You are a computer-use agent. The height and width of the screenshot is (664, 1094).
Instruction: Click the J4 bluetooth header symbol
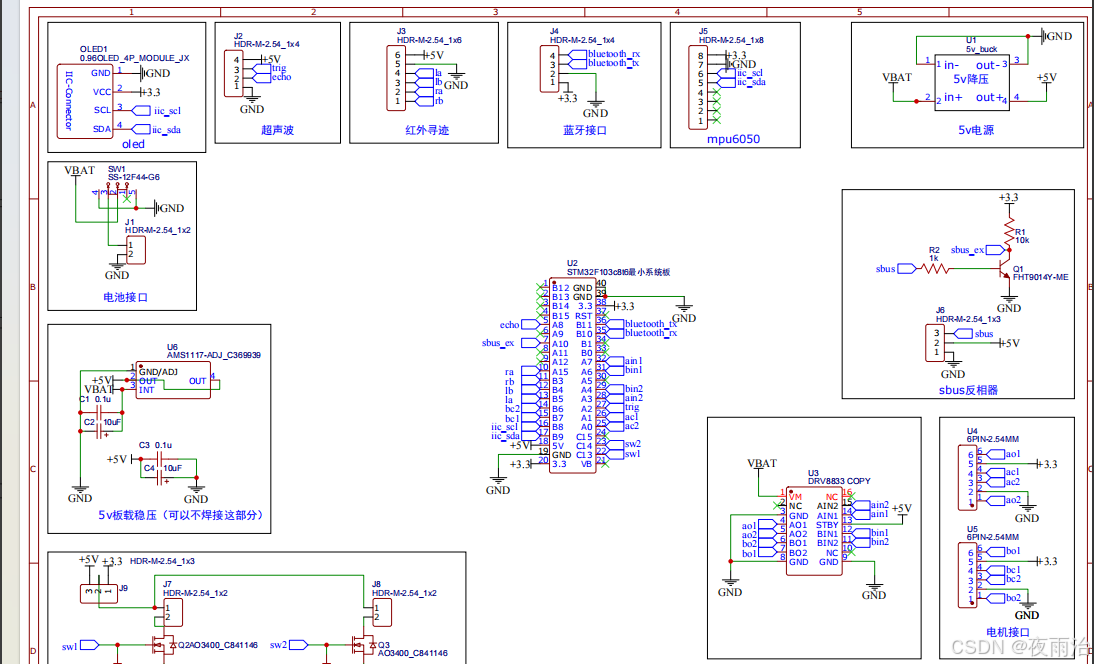(x=548, y=68)
